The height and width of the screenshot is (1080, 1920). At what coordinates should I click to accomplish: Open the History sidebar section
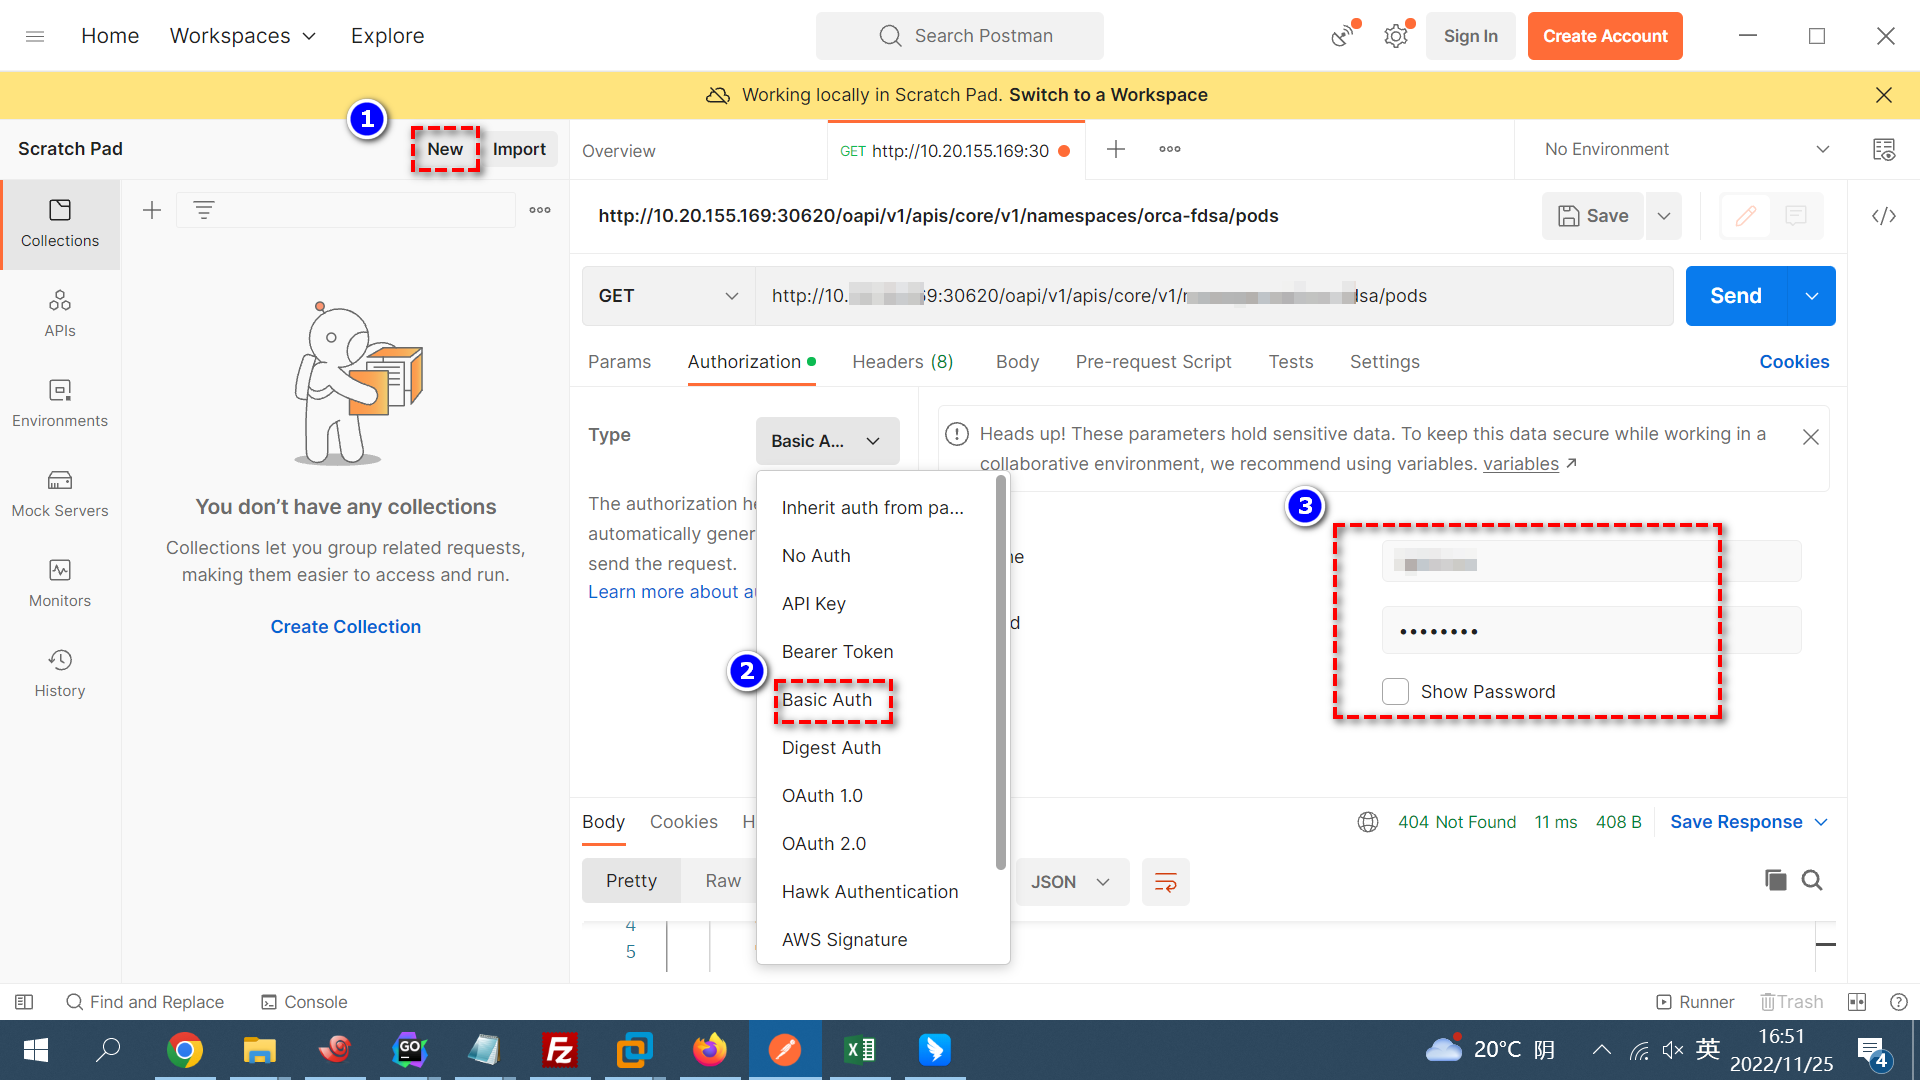60,673
